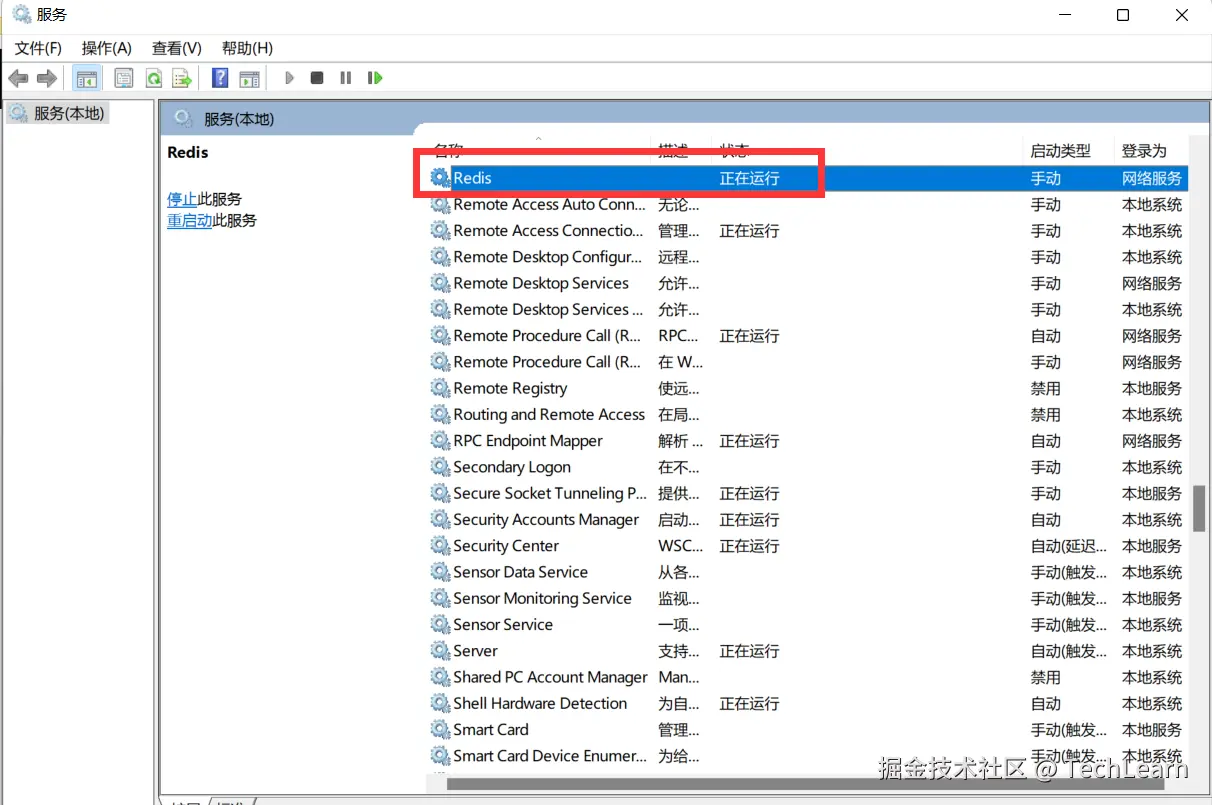Click the vertical scrollbar thumb of list
This screenshot has width=1212, height=805.
click(1199, 508)
